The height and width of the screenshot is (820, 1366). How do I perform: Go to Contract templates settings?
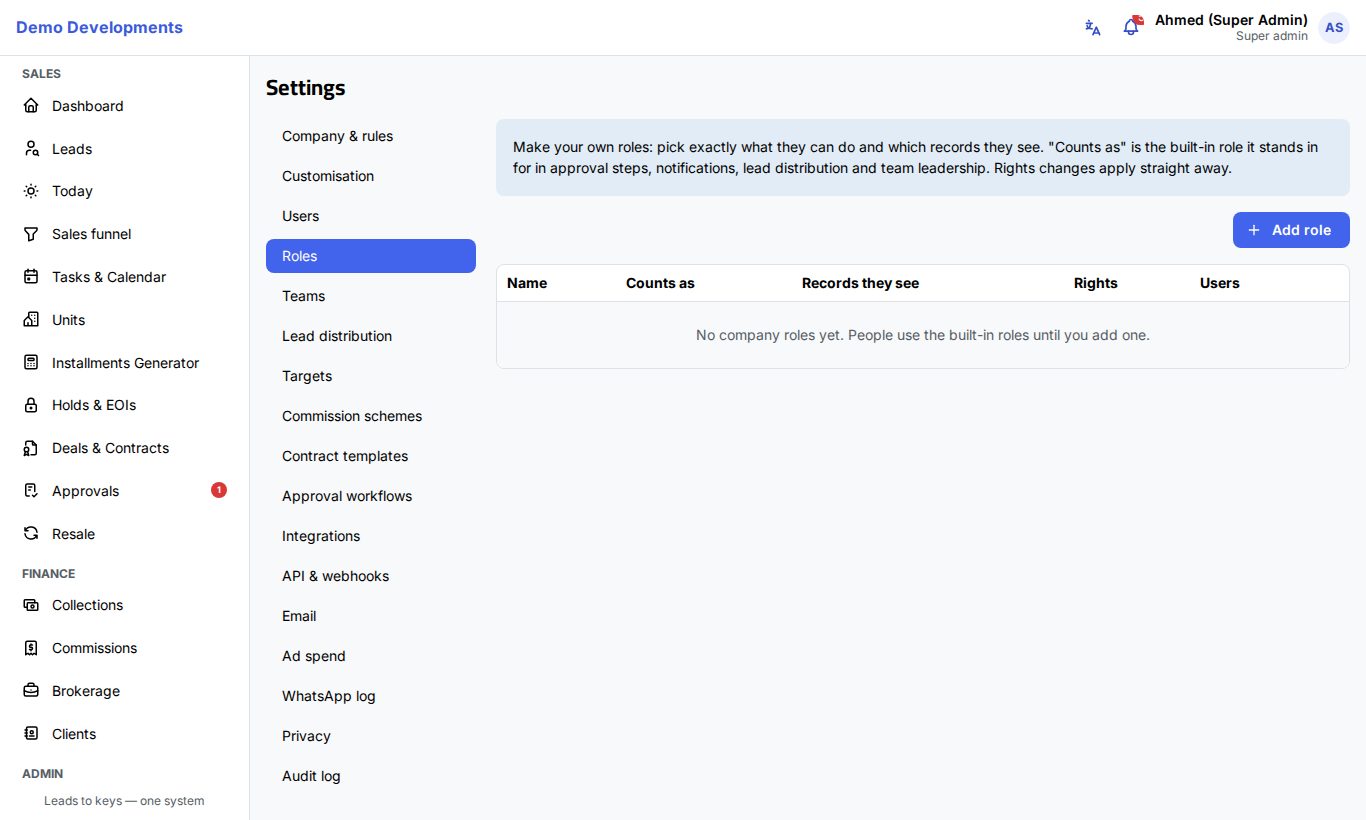371,456
